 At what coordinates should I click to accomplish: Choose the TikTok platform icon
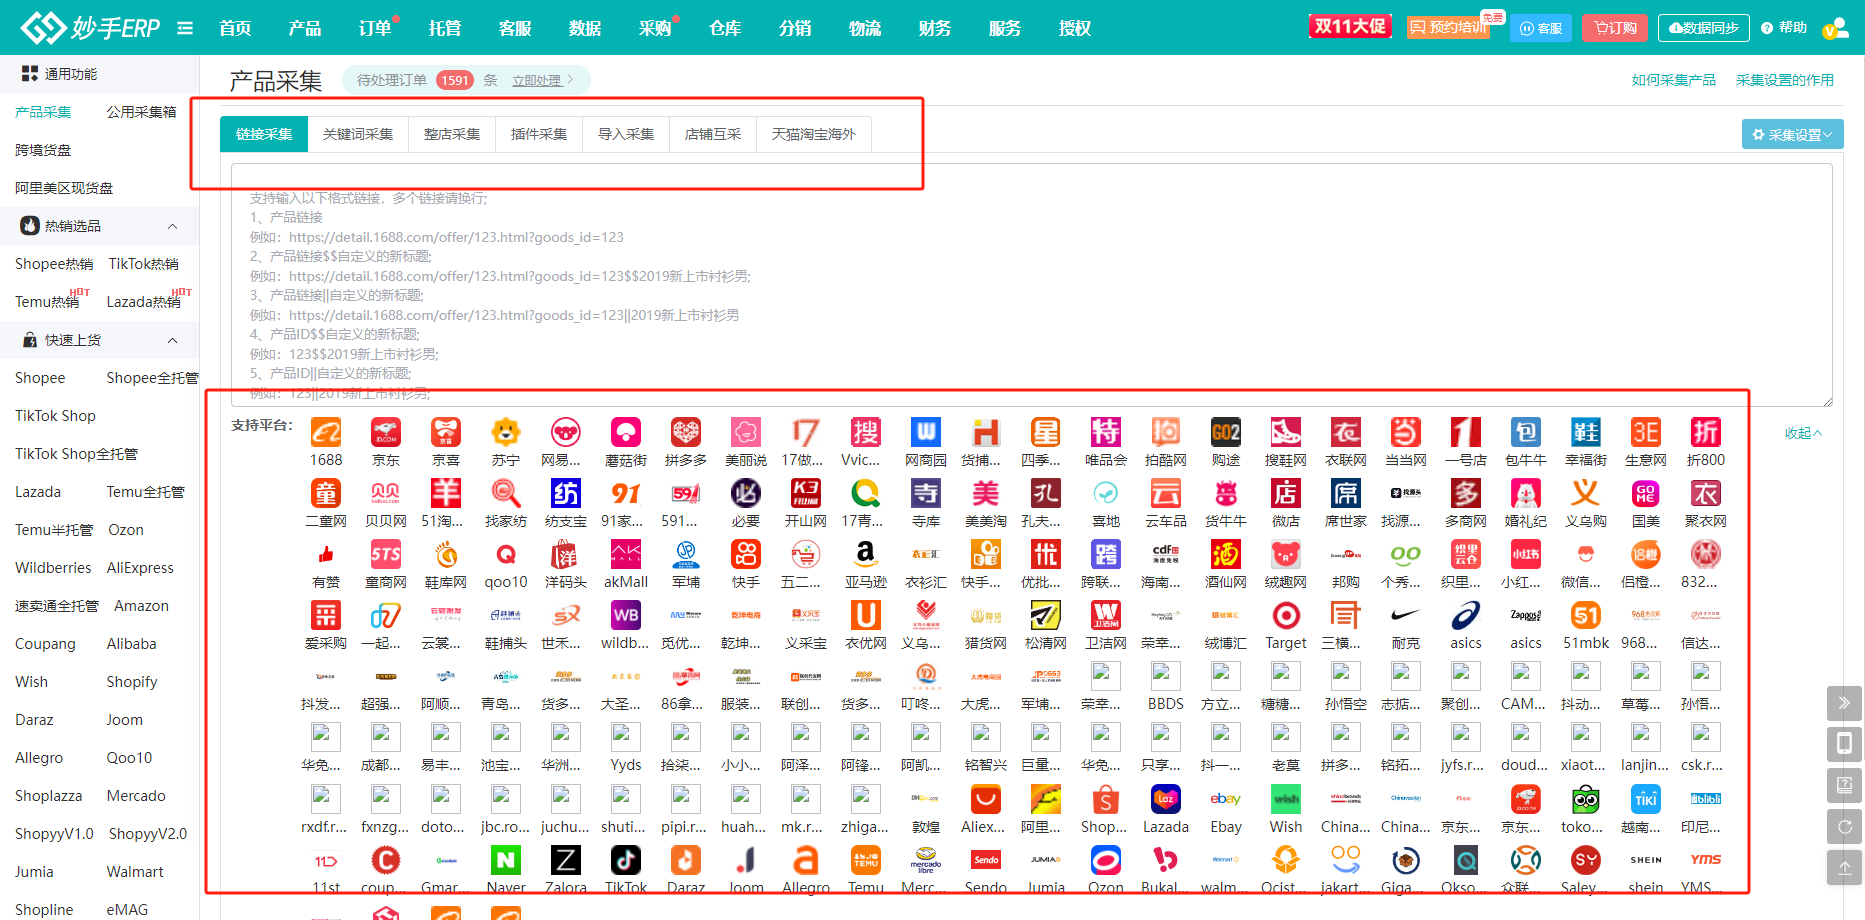pyautogui.click(x=626, y=860)
